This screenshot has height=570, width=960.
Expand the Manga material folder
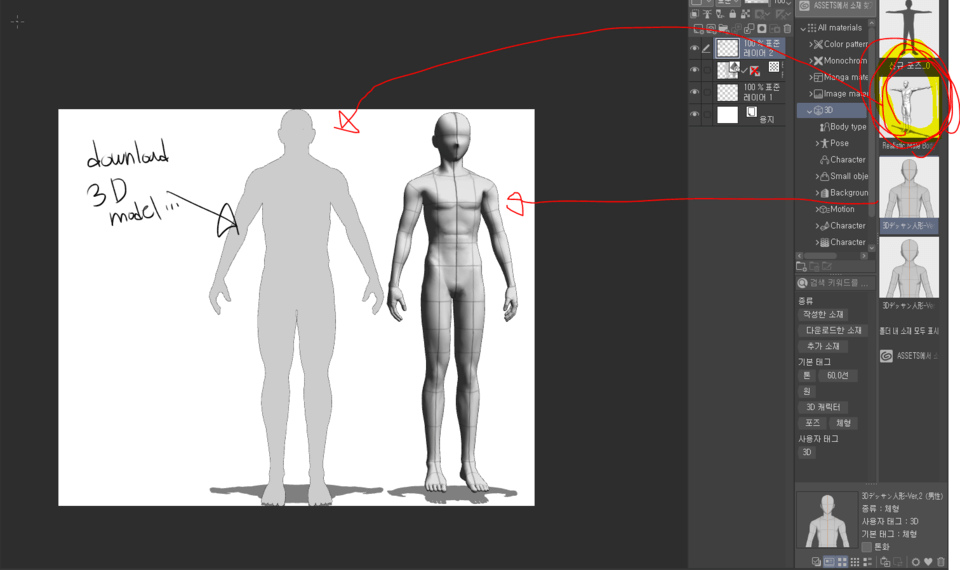(811, 77)
